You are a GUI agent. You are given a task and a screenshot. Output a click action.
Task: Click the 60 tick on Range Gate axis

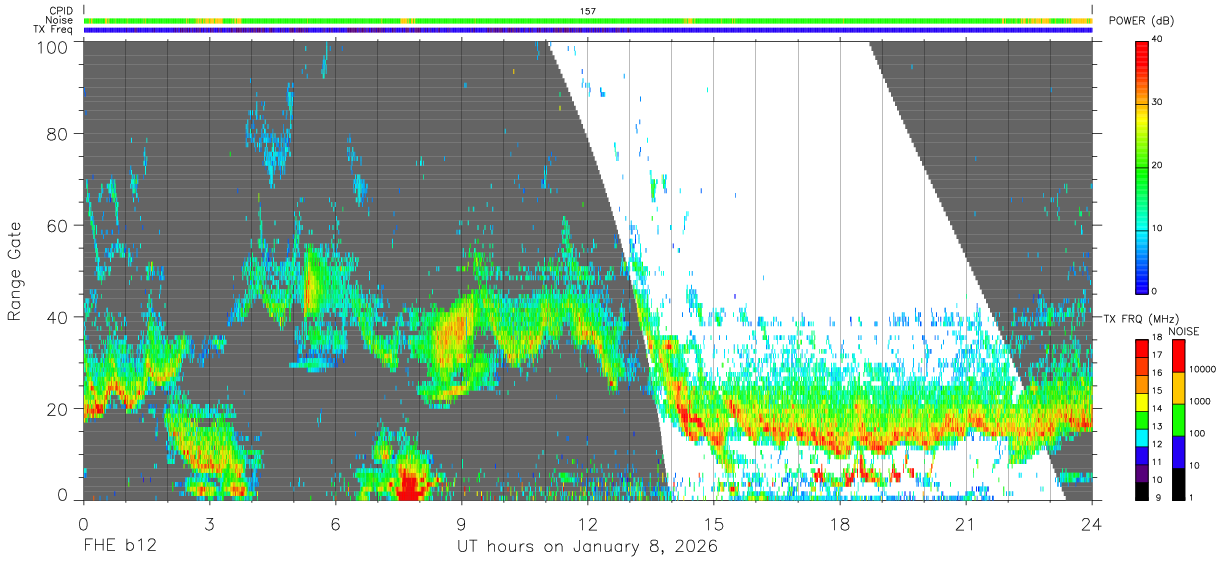click(56, 226)
